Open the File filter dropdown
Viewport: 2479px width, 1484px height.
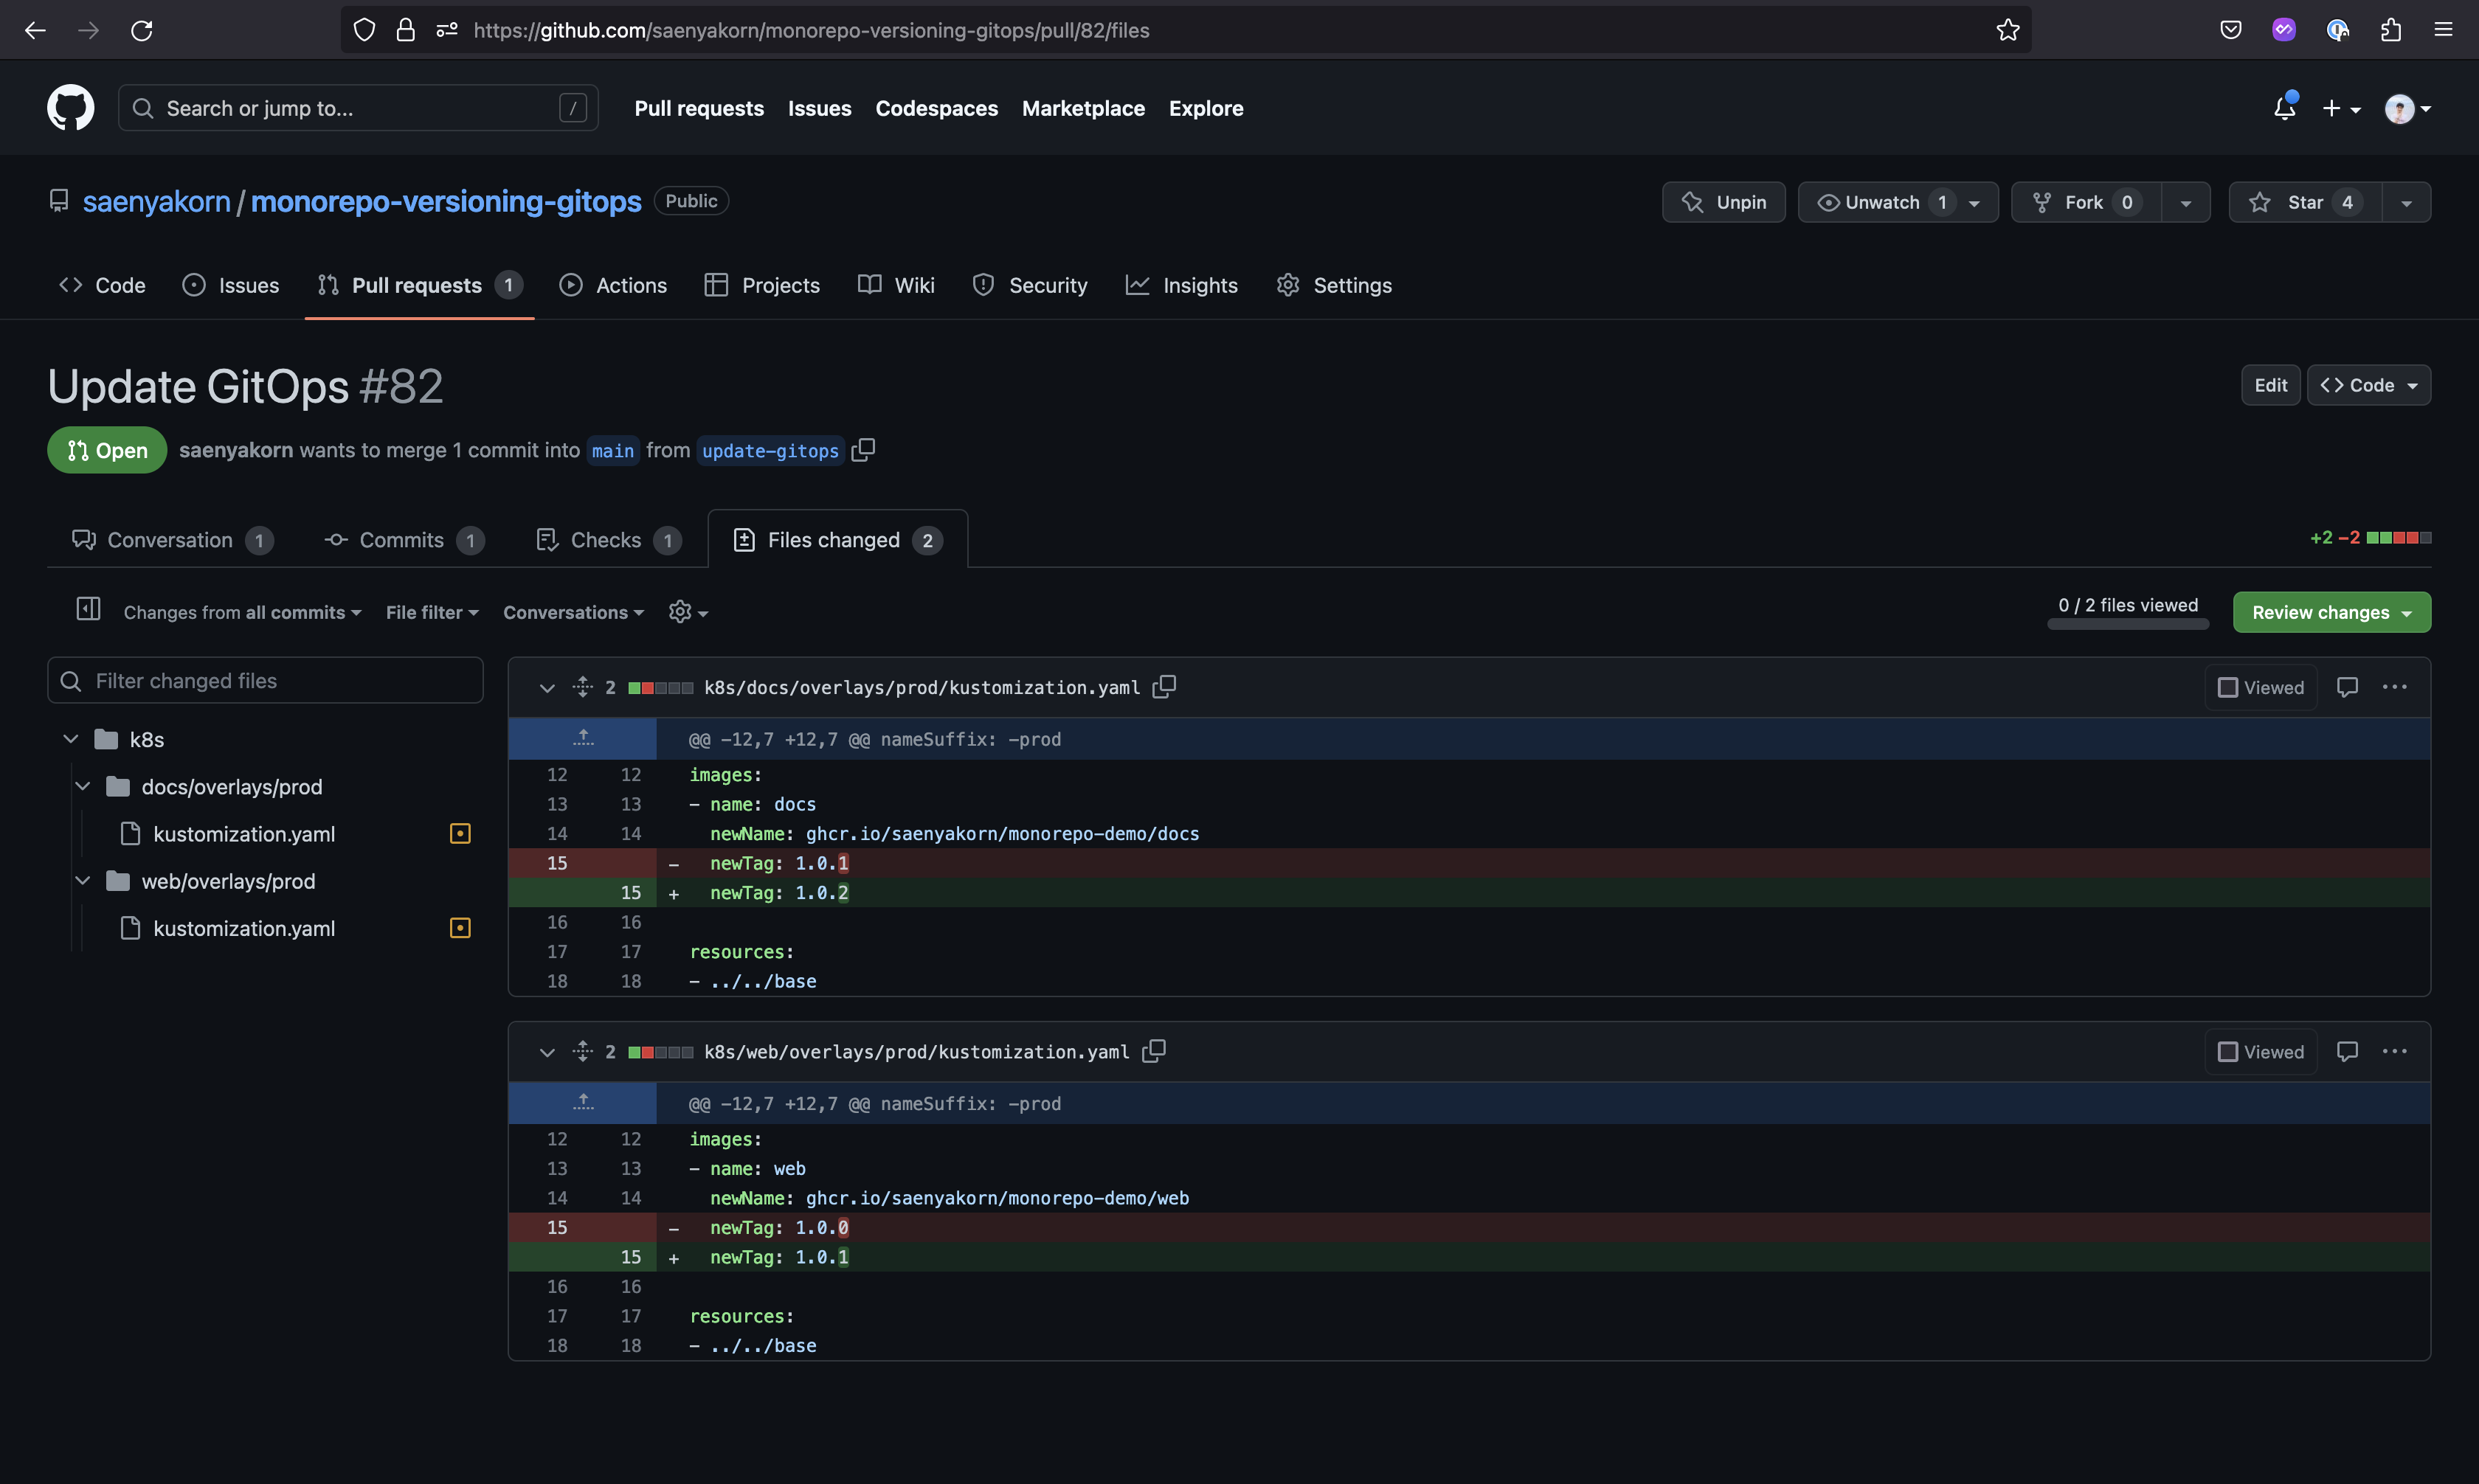pyautogui.click(x=432, y=612)
